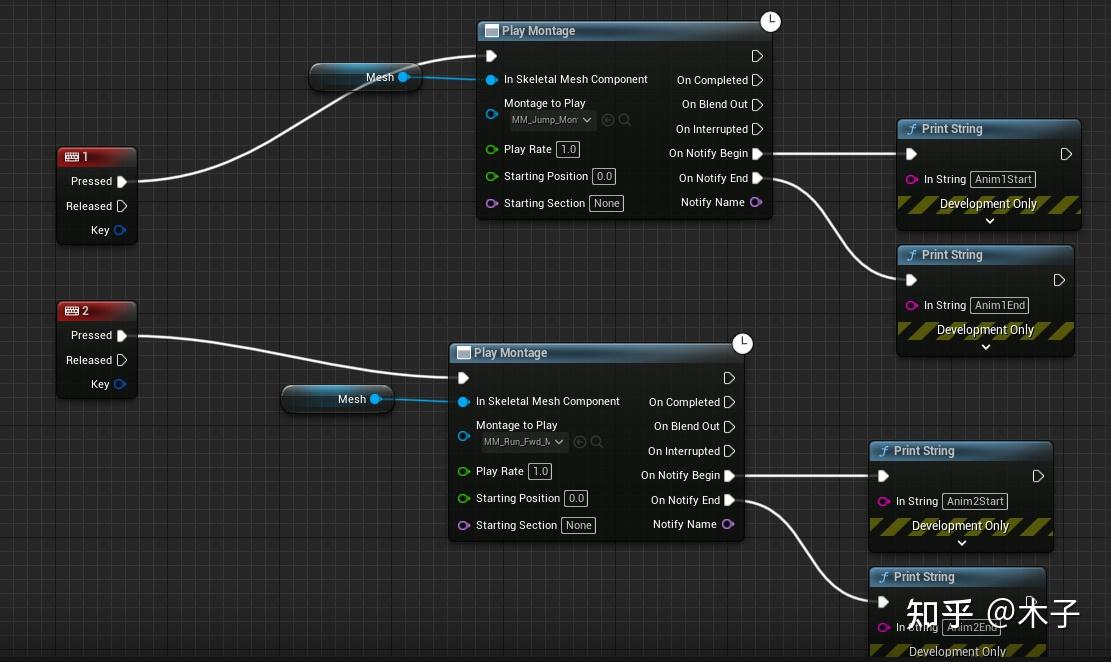Click the Play Rate field on the top Play Montage

(x=568, y=149)
